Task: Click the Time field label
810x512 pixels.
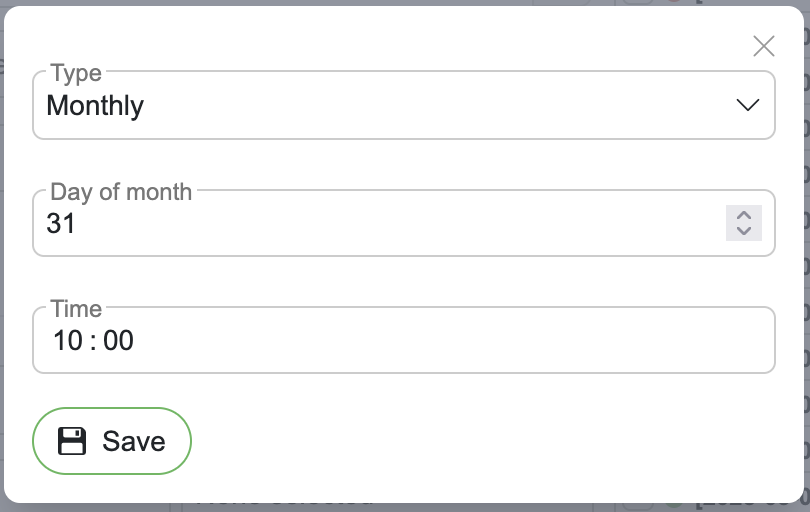Action: (x=76, y=309)
